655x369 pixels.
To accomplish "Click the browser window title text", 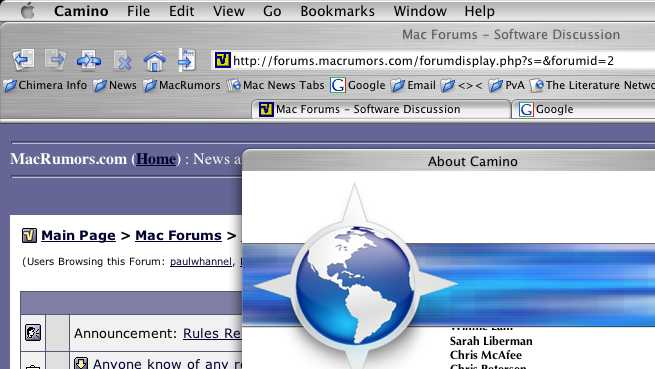I will tap(511, 35).
